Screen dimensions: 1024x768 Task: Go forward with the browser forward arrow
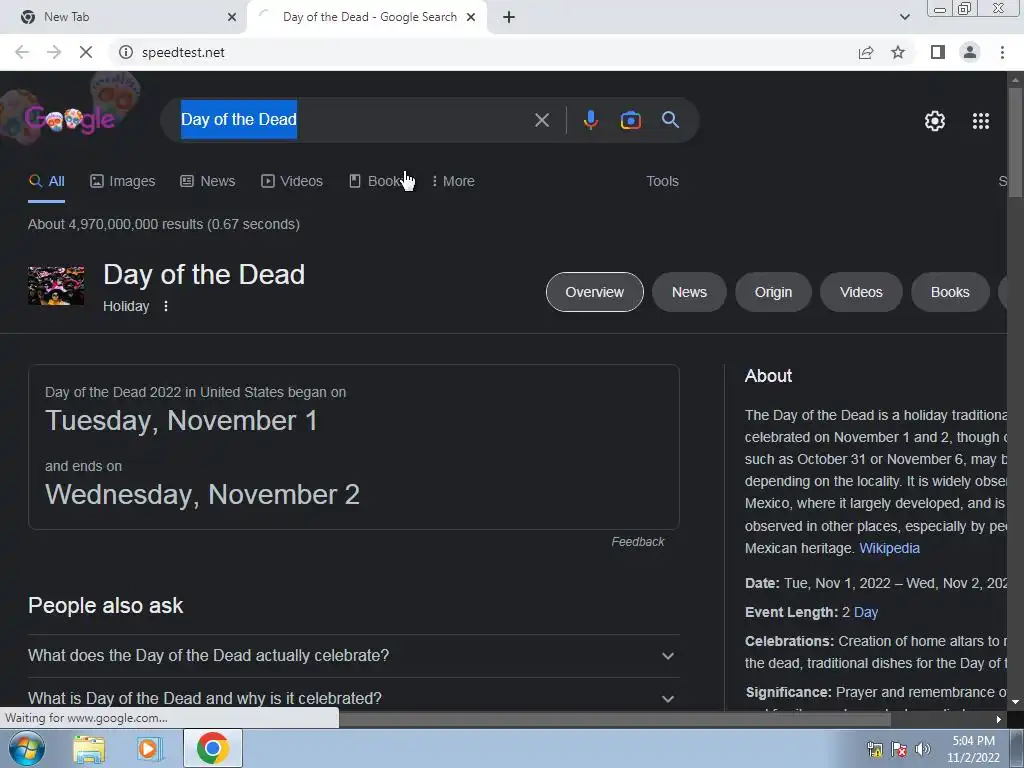point(54,52)
